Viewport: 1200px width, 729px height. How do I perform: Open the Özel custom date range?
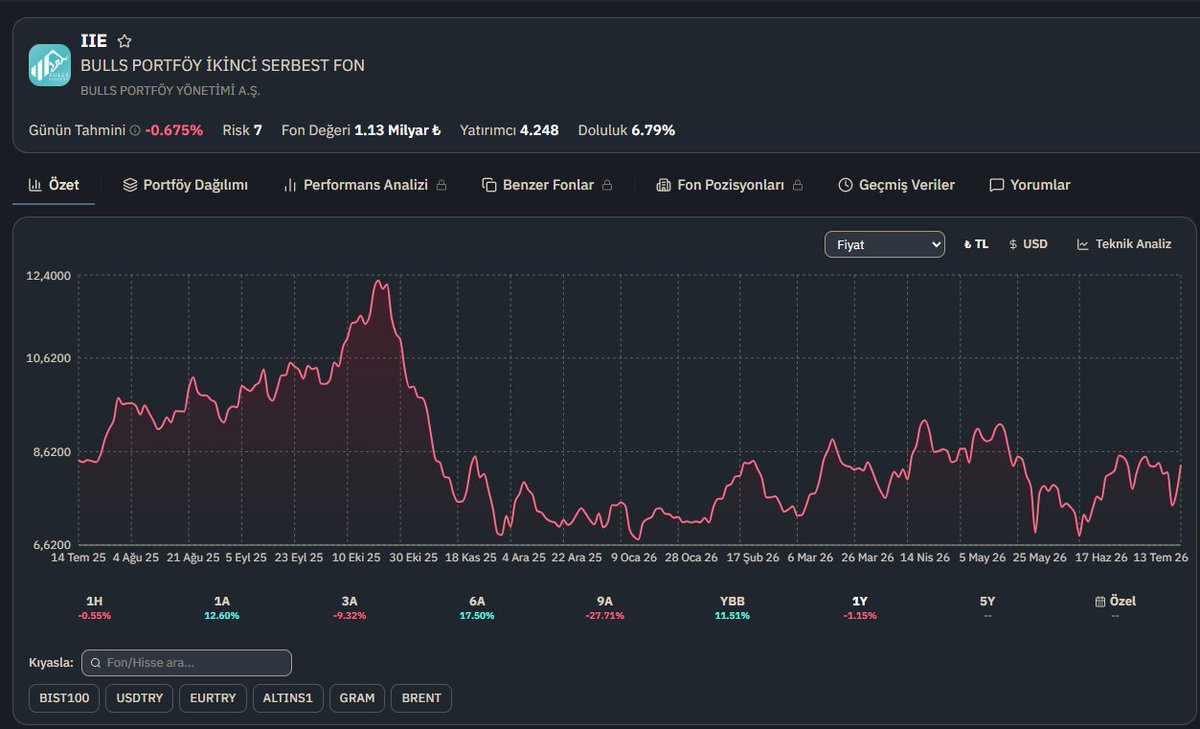click(1115, 608)
